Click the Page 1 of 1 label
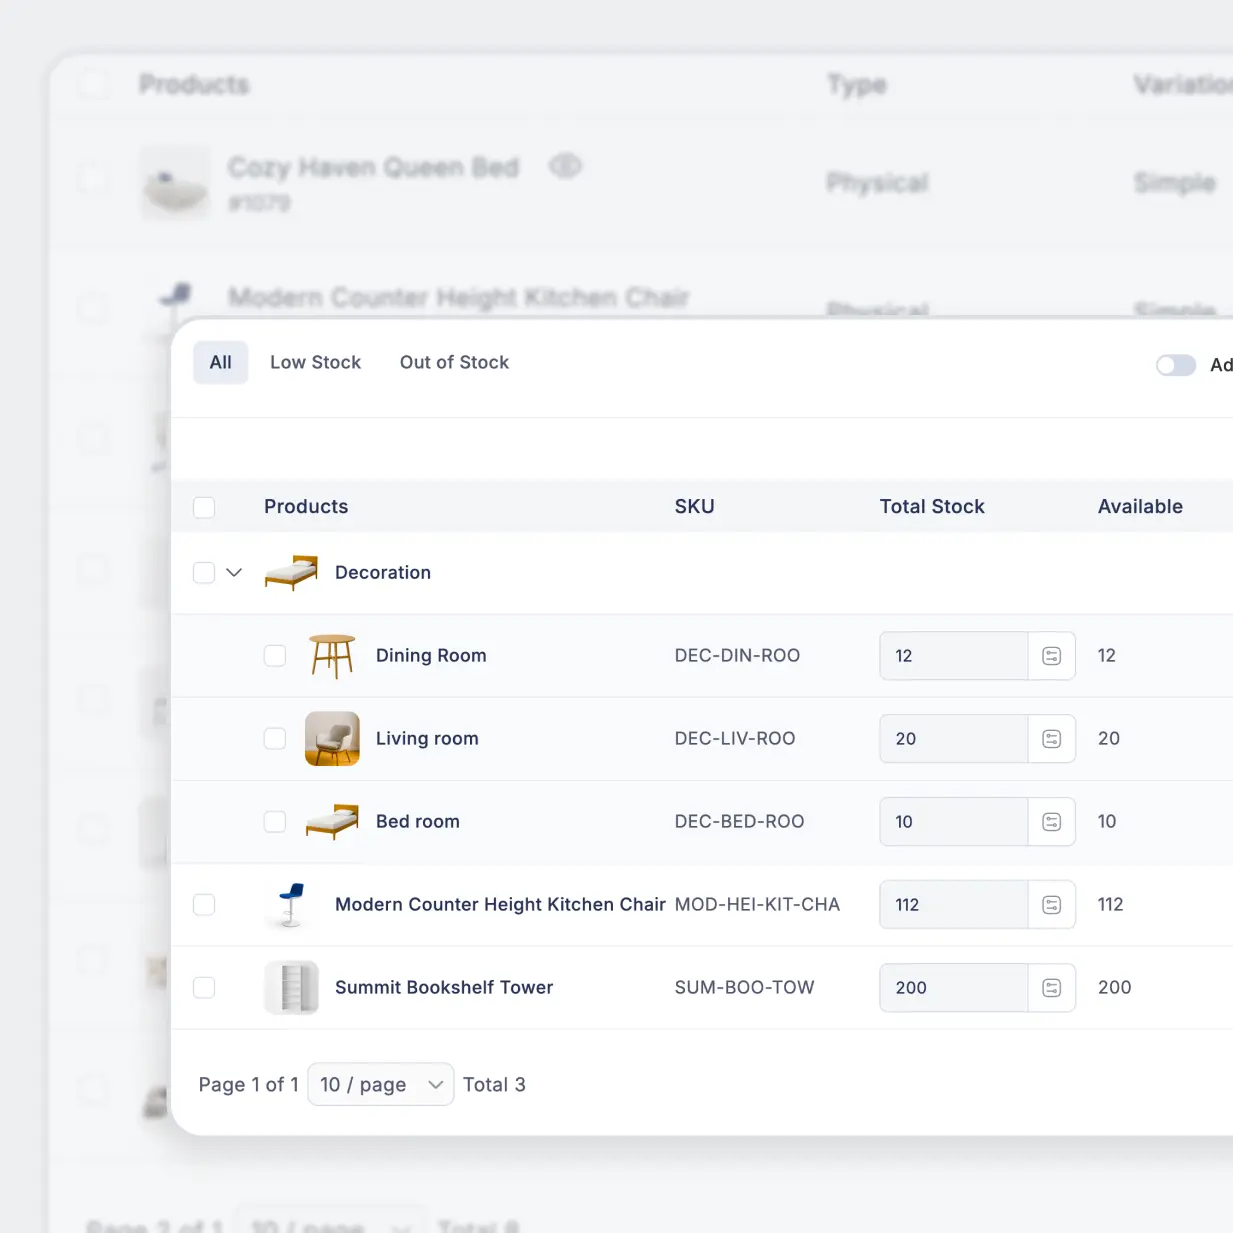Screen dimensions: 1233x1233 point(248,1085)
